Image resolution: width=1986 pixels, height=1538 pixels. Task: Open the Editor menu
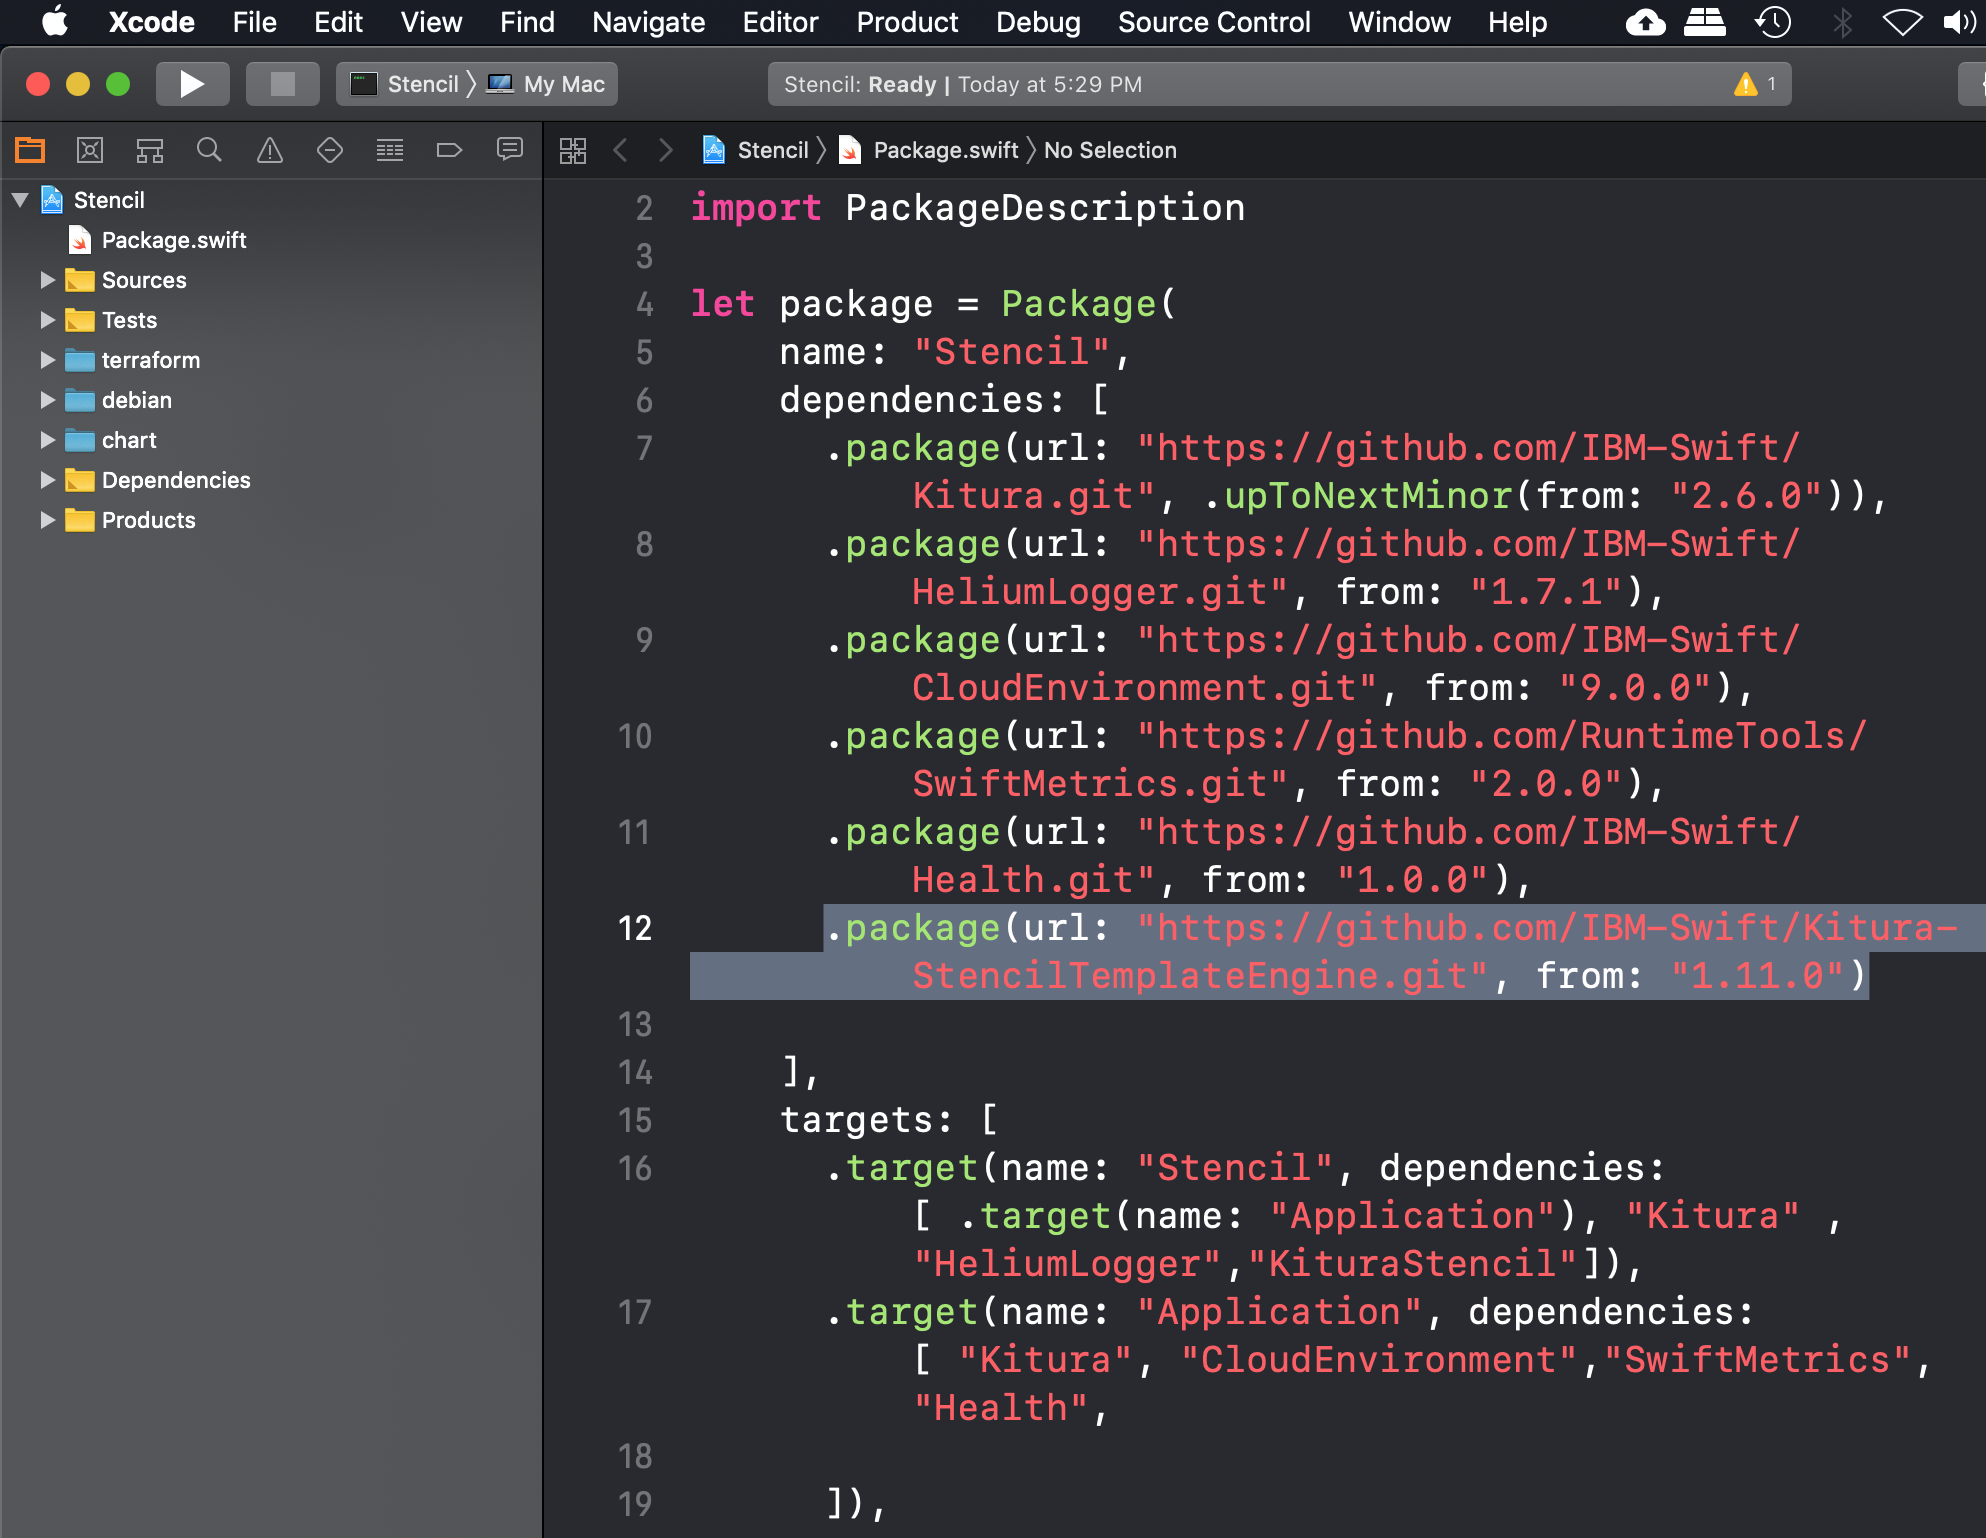780,22
